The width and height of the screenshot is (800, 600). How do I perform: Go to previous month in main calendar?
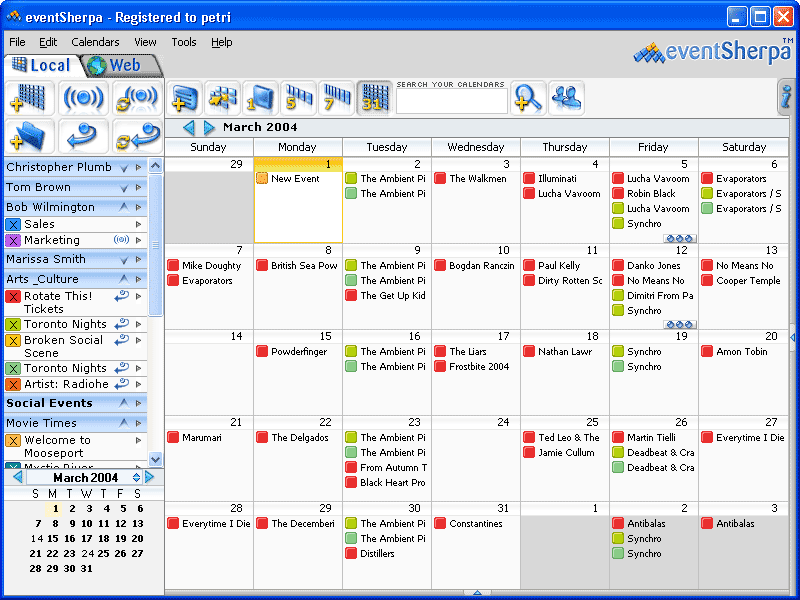click(189, 127)
